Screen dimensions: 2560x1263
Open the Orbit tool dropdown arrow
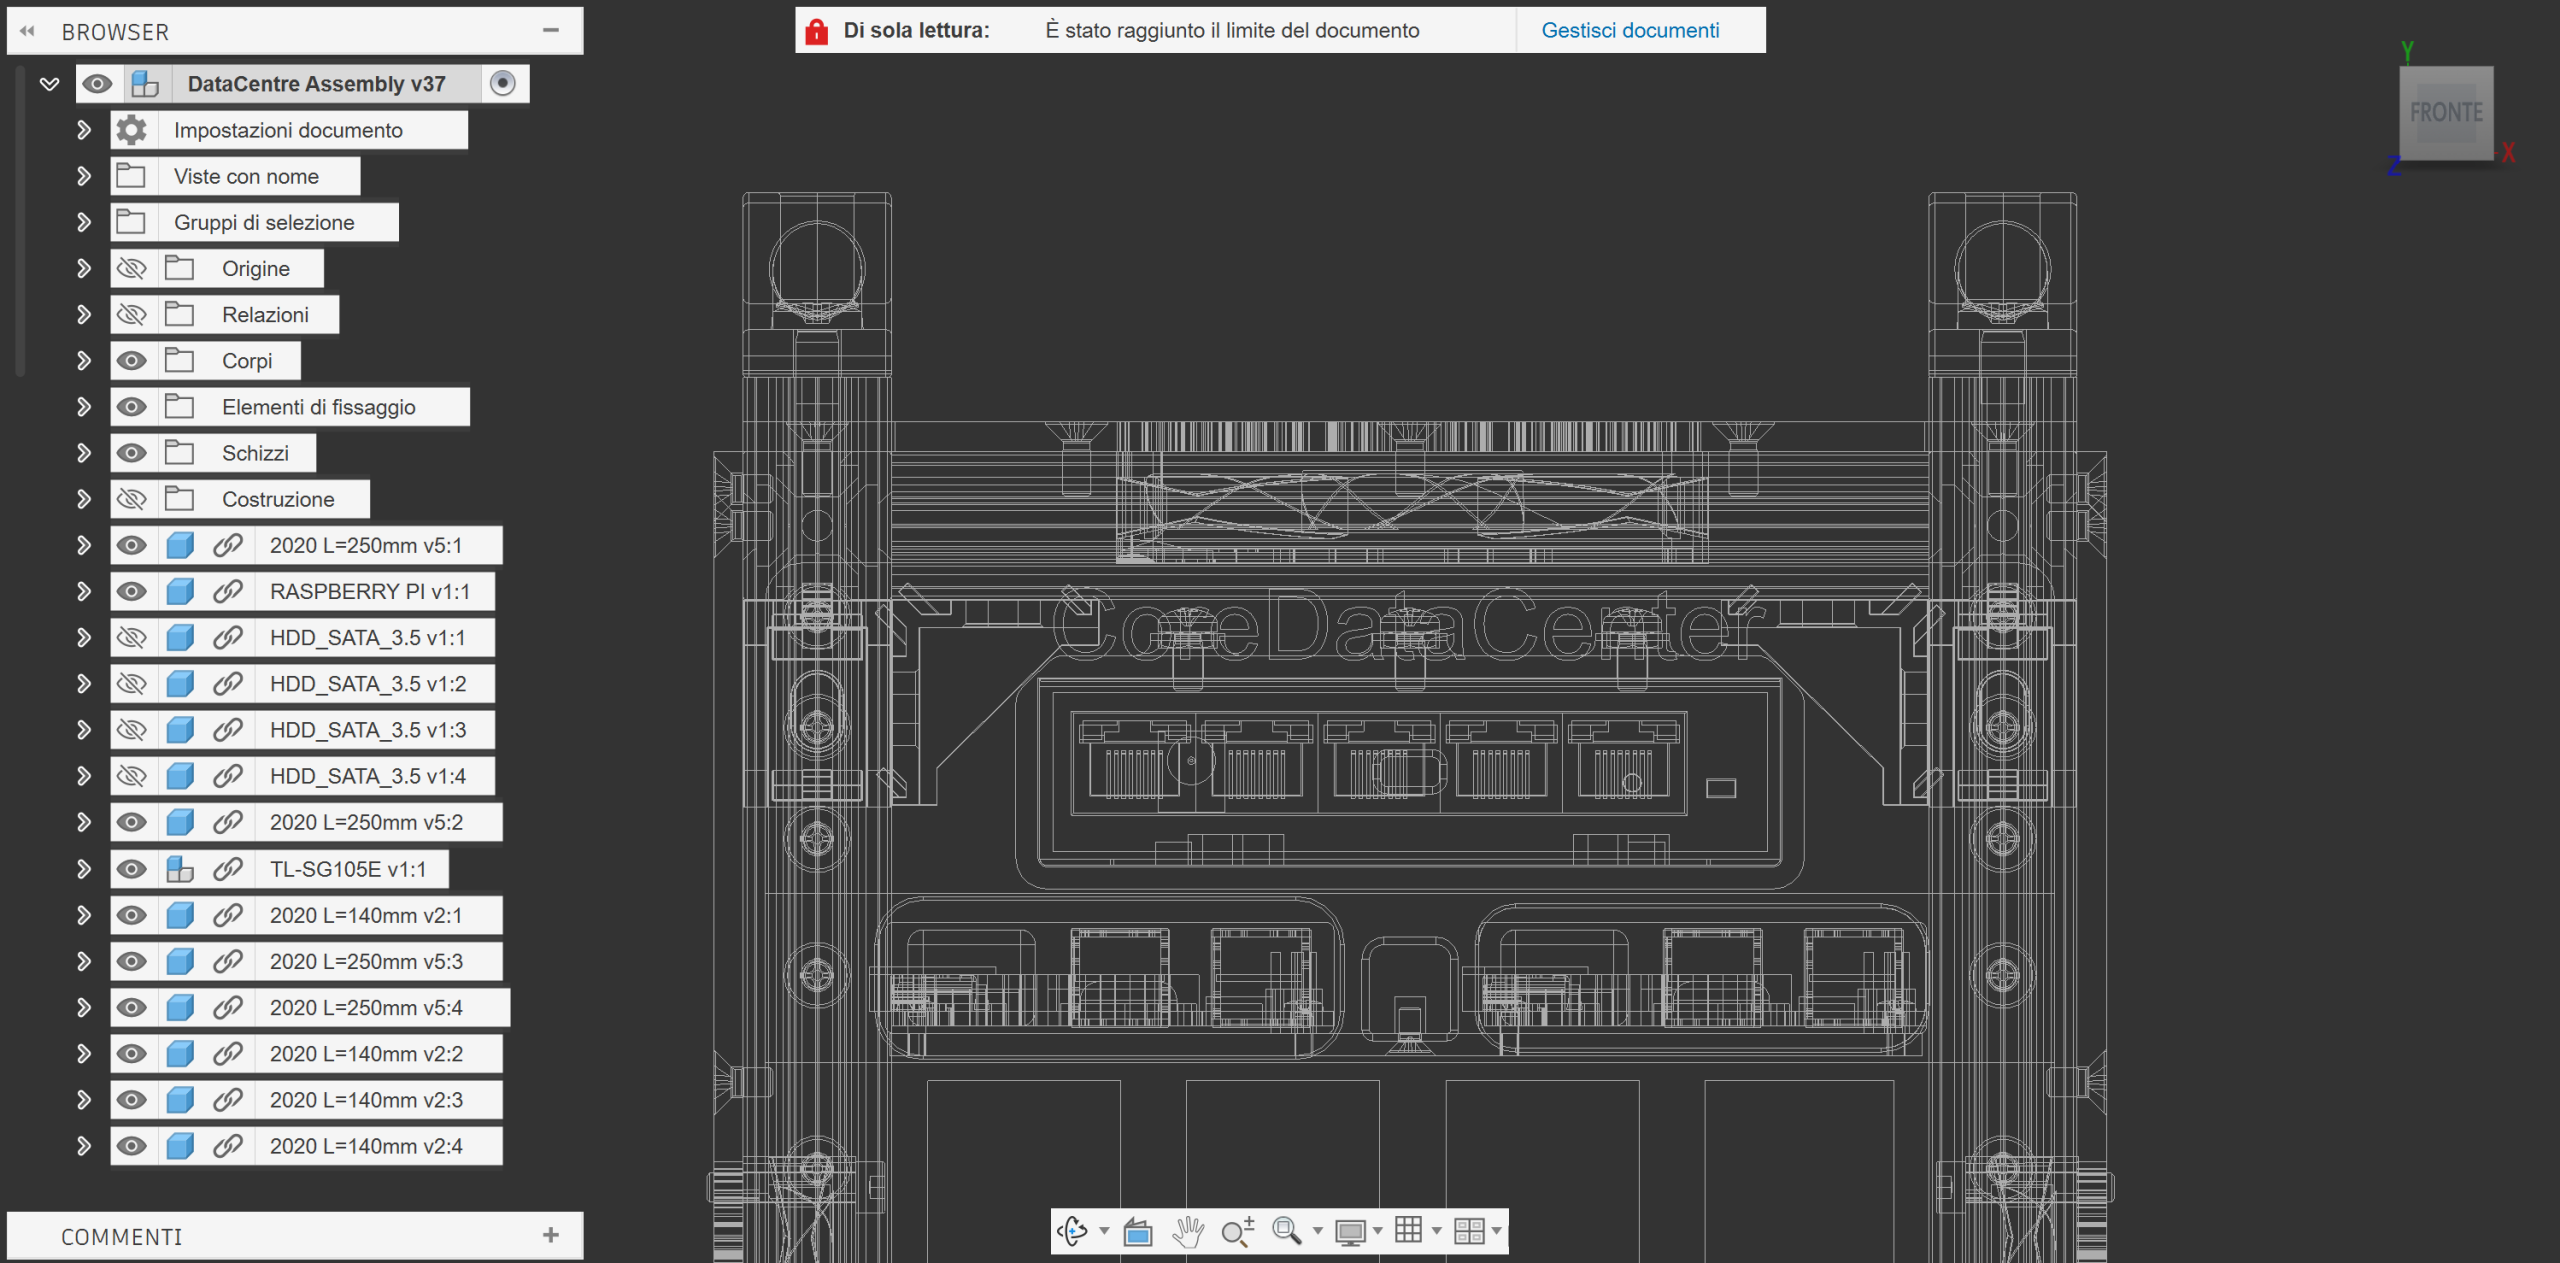coord(1104,1231)
